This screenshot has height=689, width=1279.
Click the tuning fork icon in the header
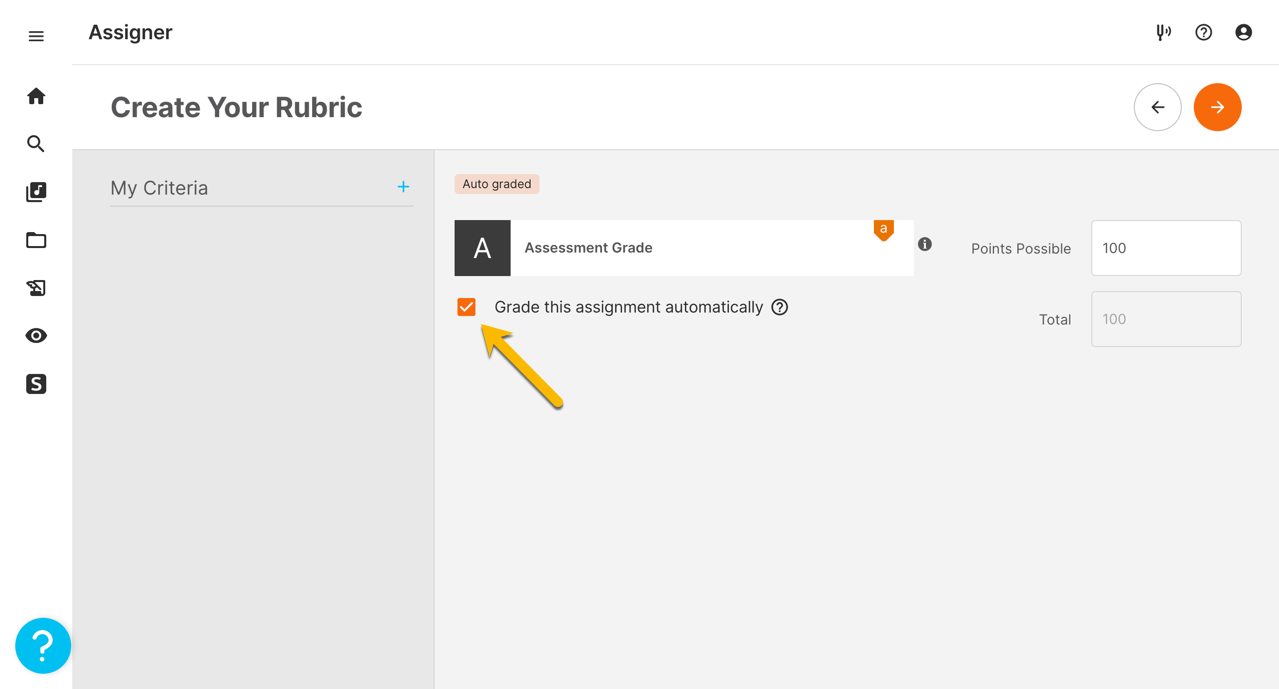point(1163,33)
